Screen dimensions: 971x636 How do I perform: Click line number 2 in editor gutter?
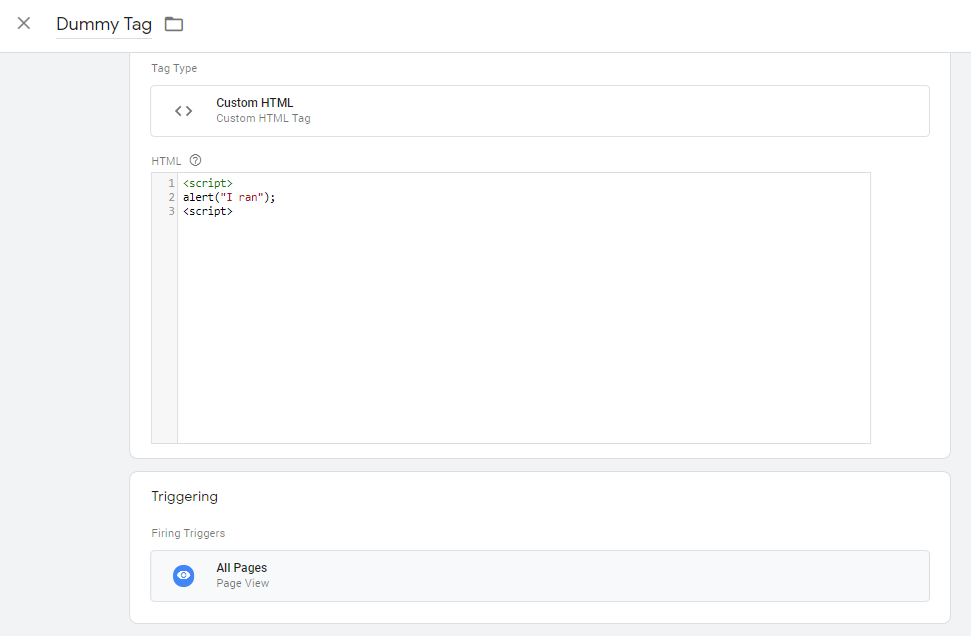point(171,198)
